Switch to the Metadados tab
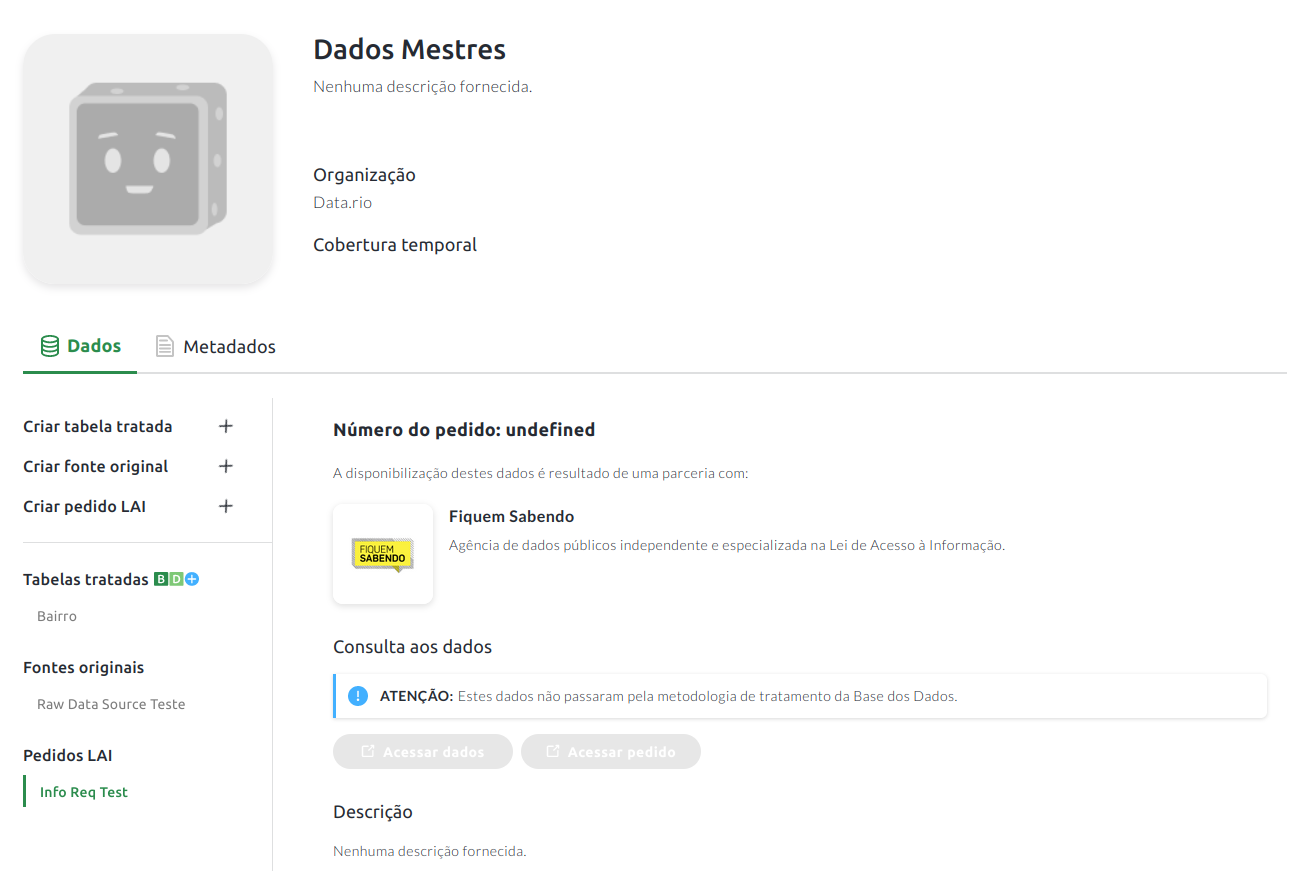Screen dimensions: 1310x871 pos(216,347)
